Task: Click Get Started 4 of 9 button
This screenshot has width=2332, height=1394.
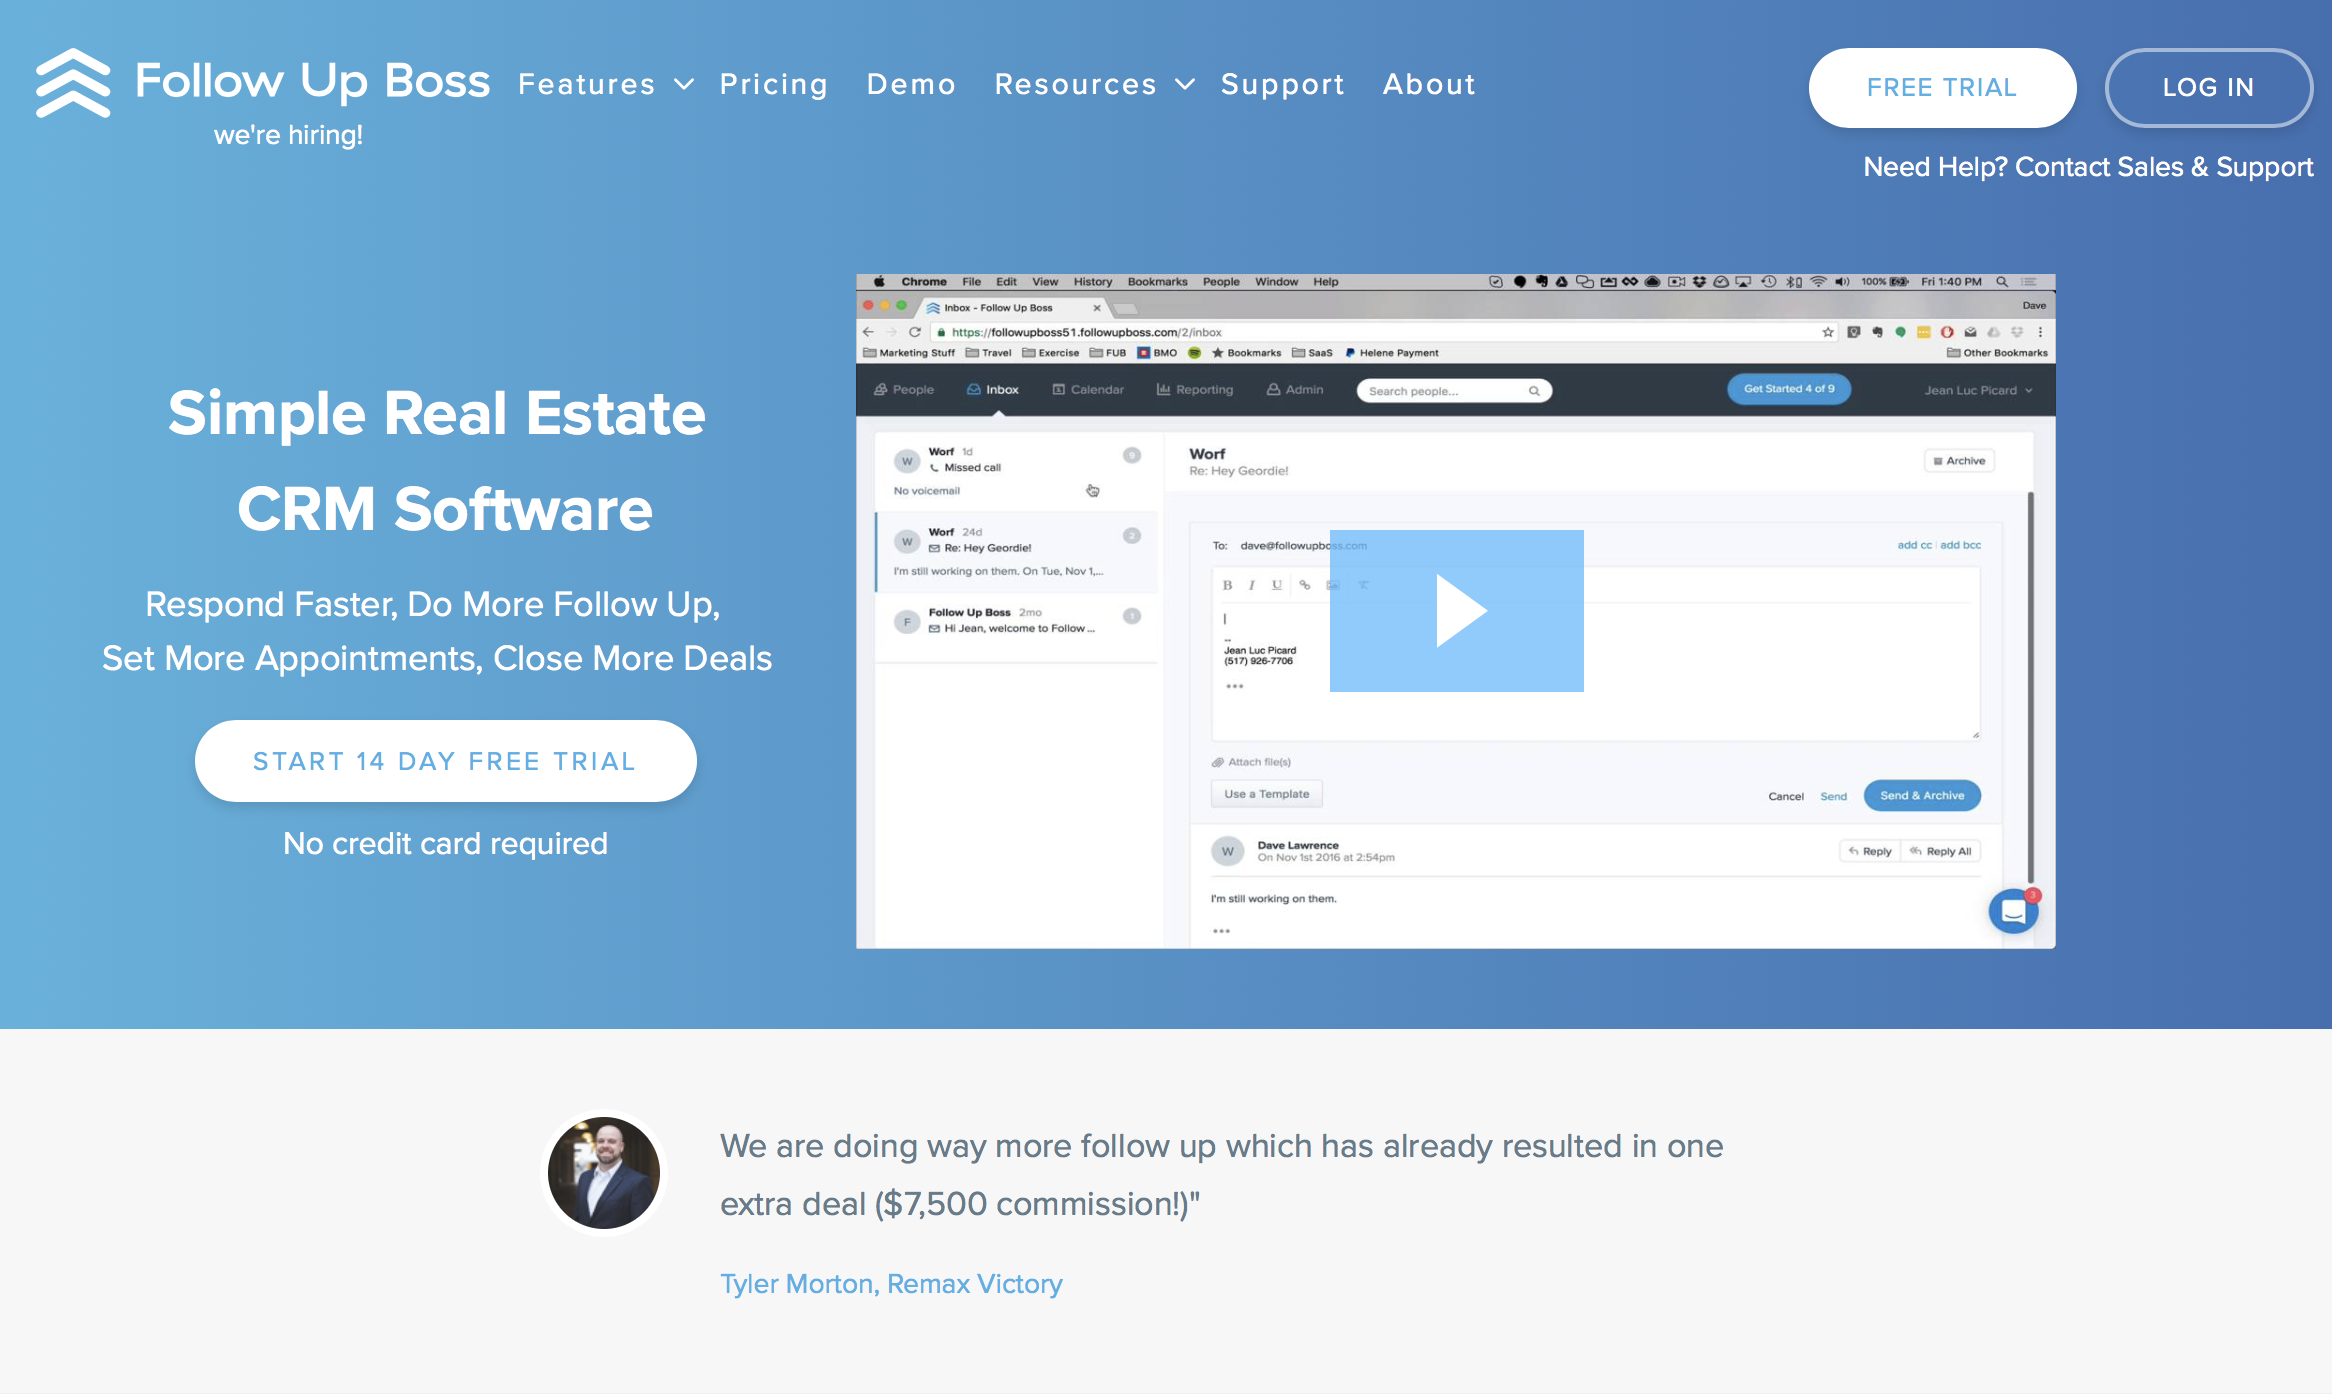Action: [x=1789, y=389]
